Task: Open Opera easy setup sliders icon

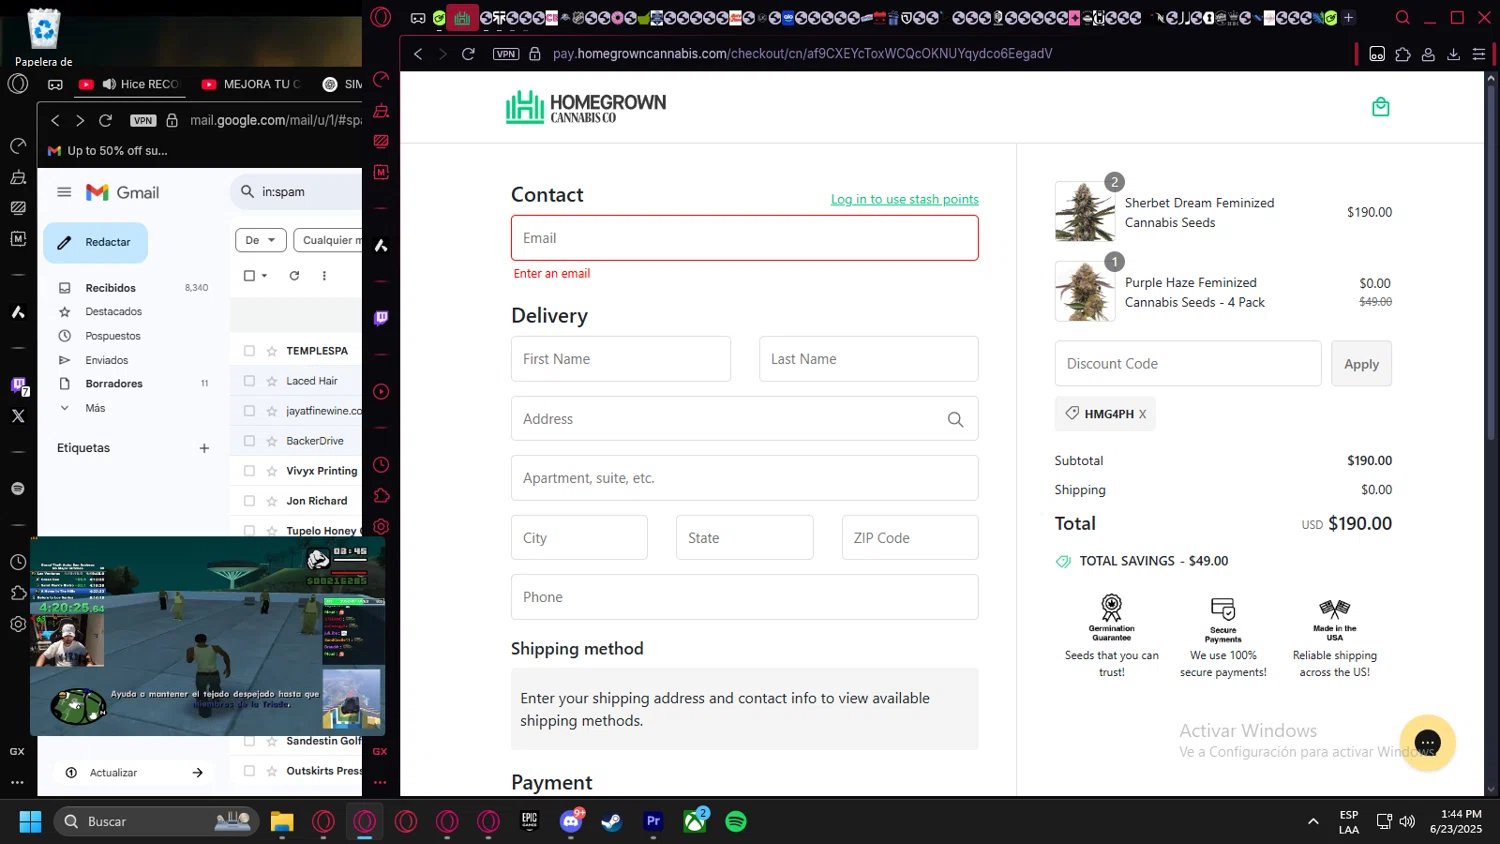Action: [1479, 54]
